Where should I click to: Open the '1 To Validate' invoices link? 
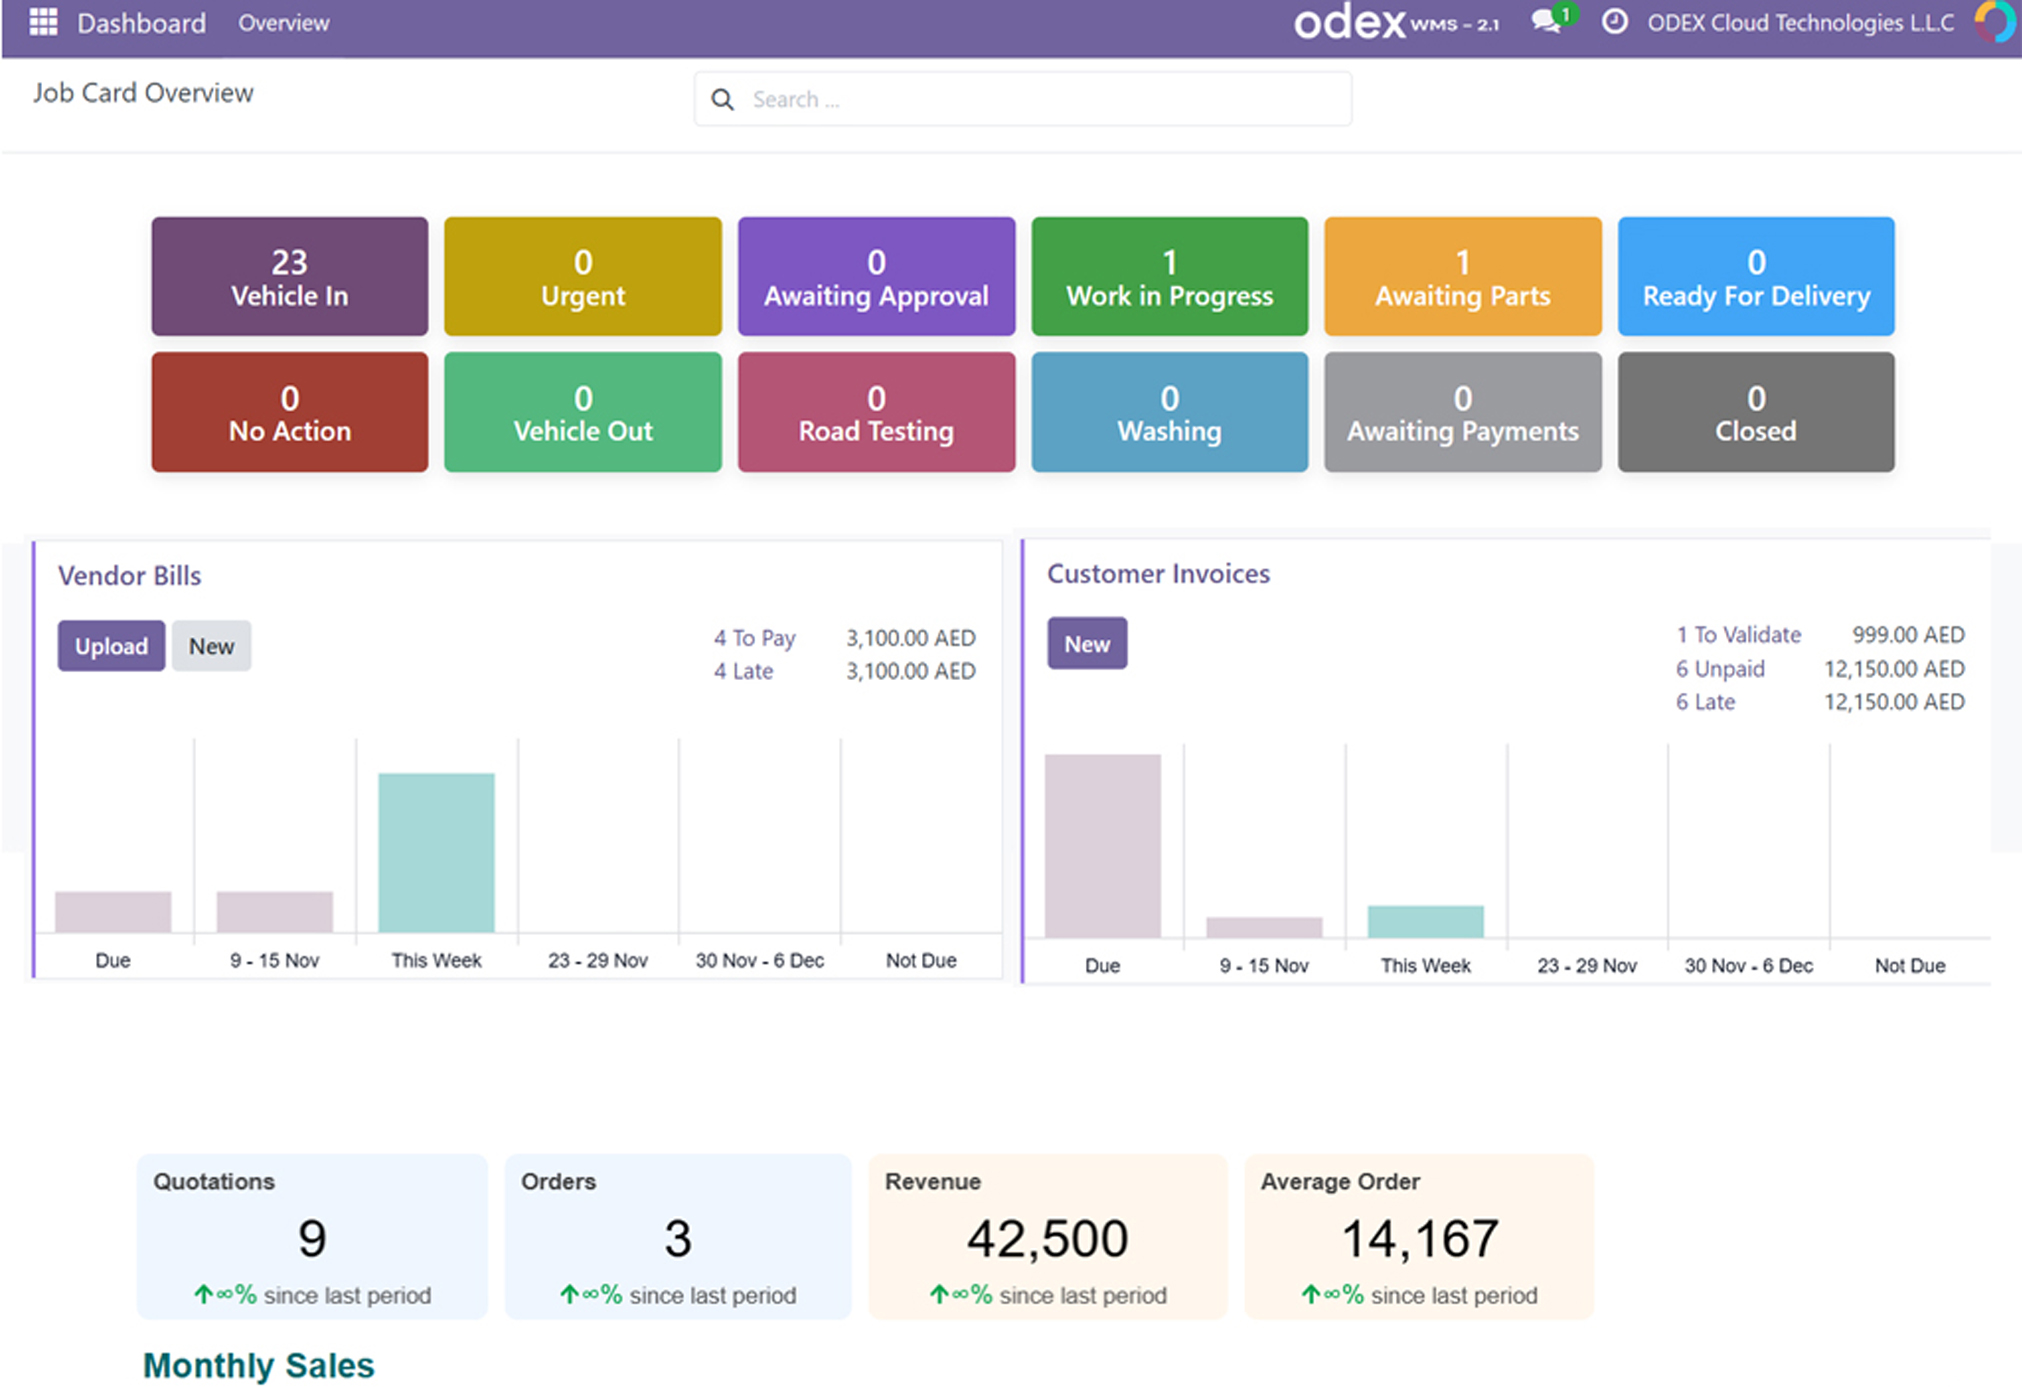(x=1738, y=634)
